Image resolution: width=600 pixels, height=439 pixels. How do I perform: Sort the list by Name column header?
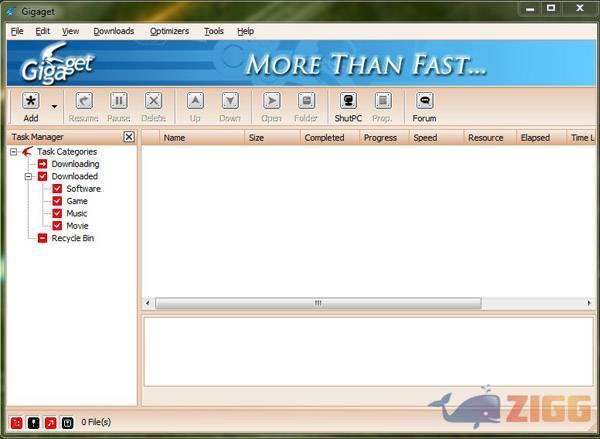[175, 137]
